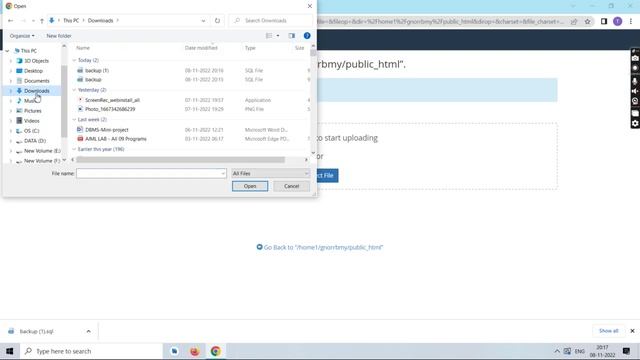Select Videos in the navigation tree
The width and height of the screenshot is (640, 360).
[31, 121]
